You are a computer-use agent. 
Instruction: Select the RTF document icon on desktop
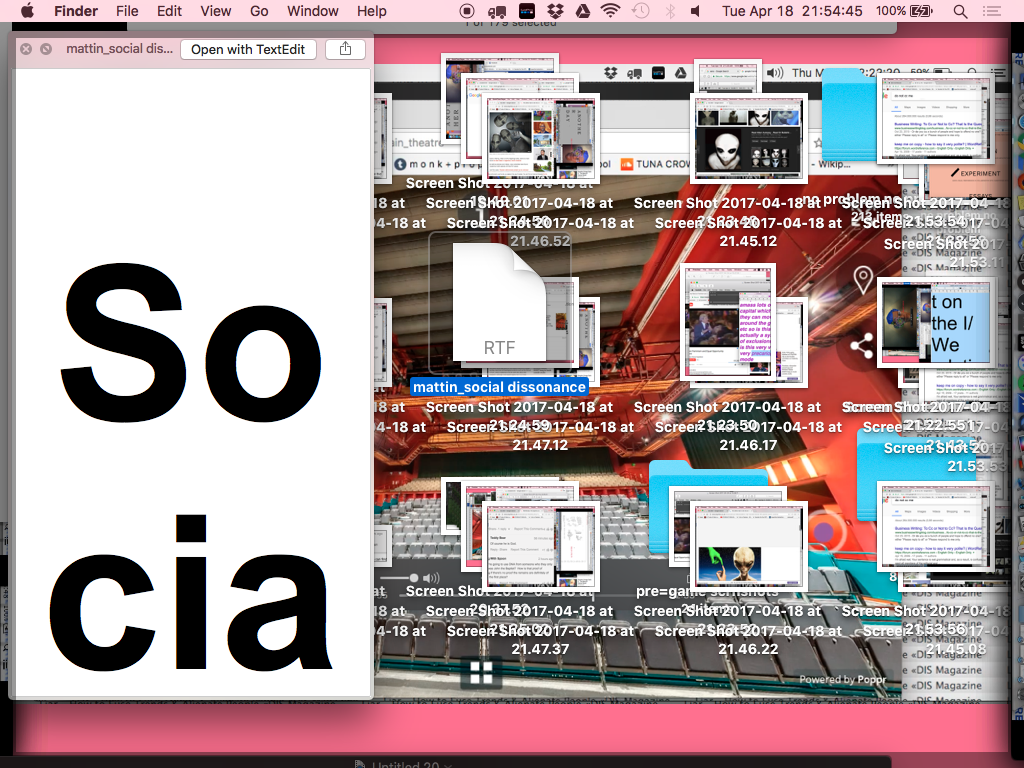[x=500, y=302]
